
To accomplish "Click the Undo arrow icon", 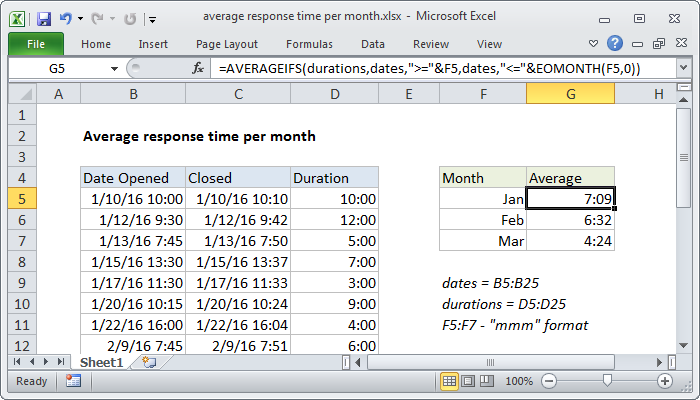I will (x=66, y=18).
